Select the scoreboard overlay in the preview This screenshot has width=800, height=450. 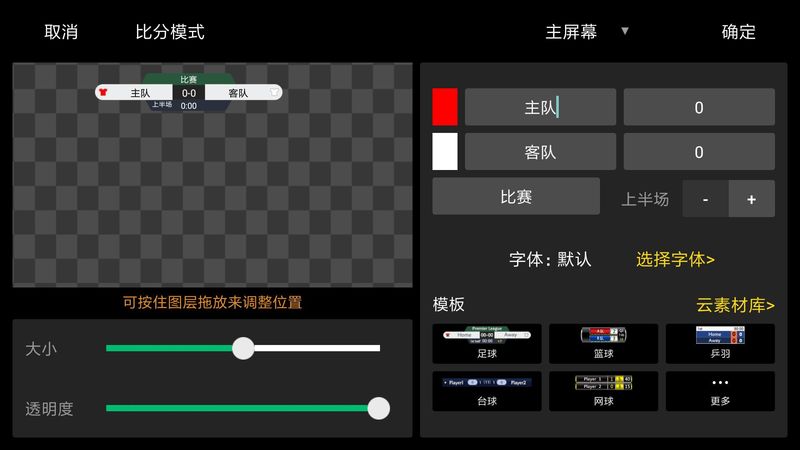(188, 93)
